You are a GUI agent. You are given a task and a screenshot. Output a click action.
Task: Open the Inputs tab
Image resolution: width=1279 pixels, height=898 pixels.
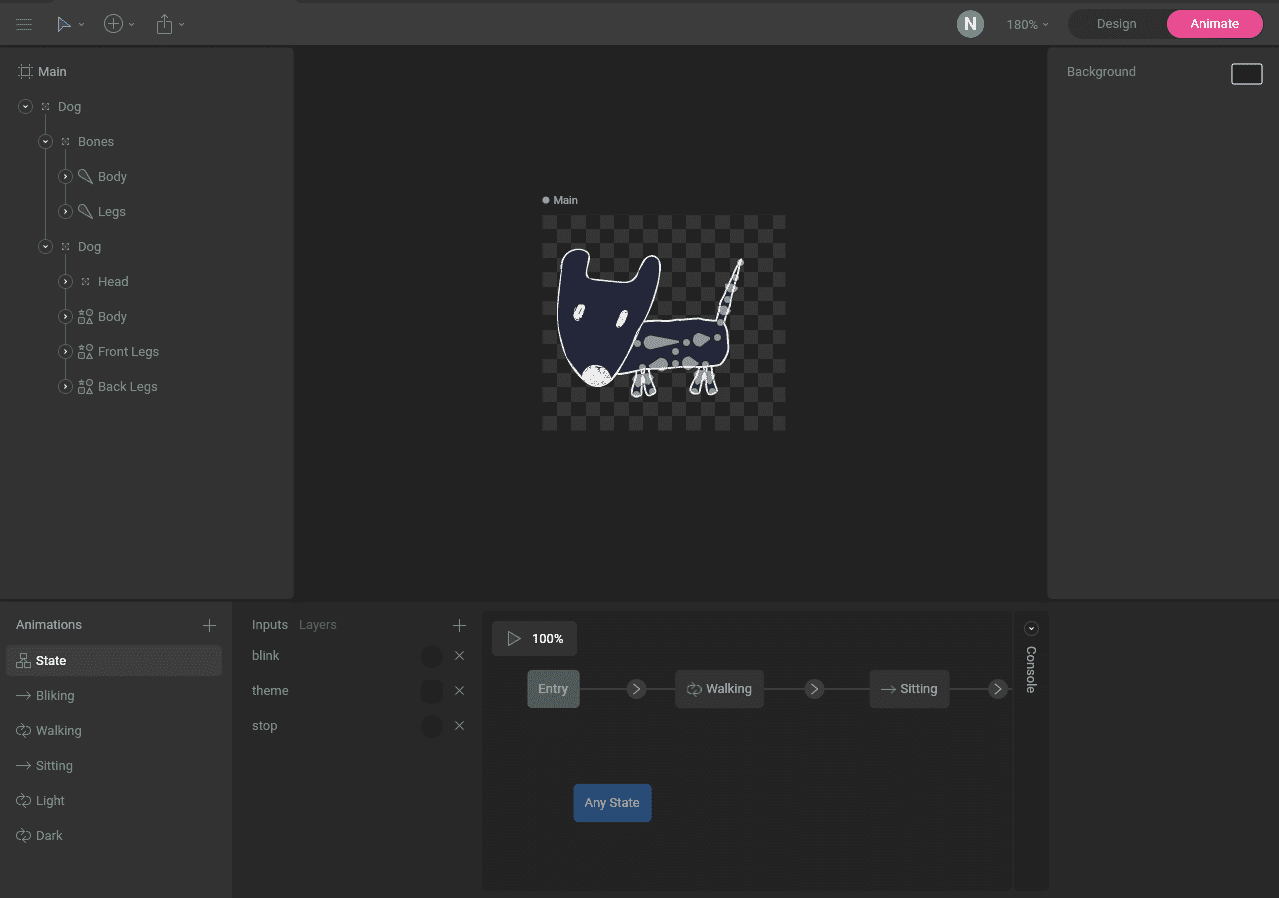tap(270, 625)
